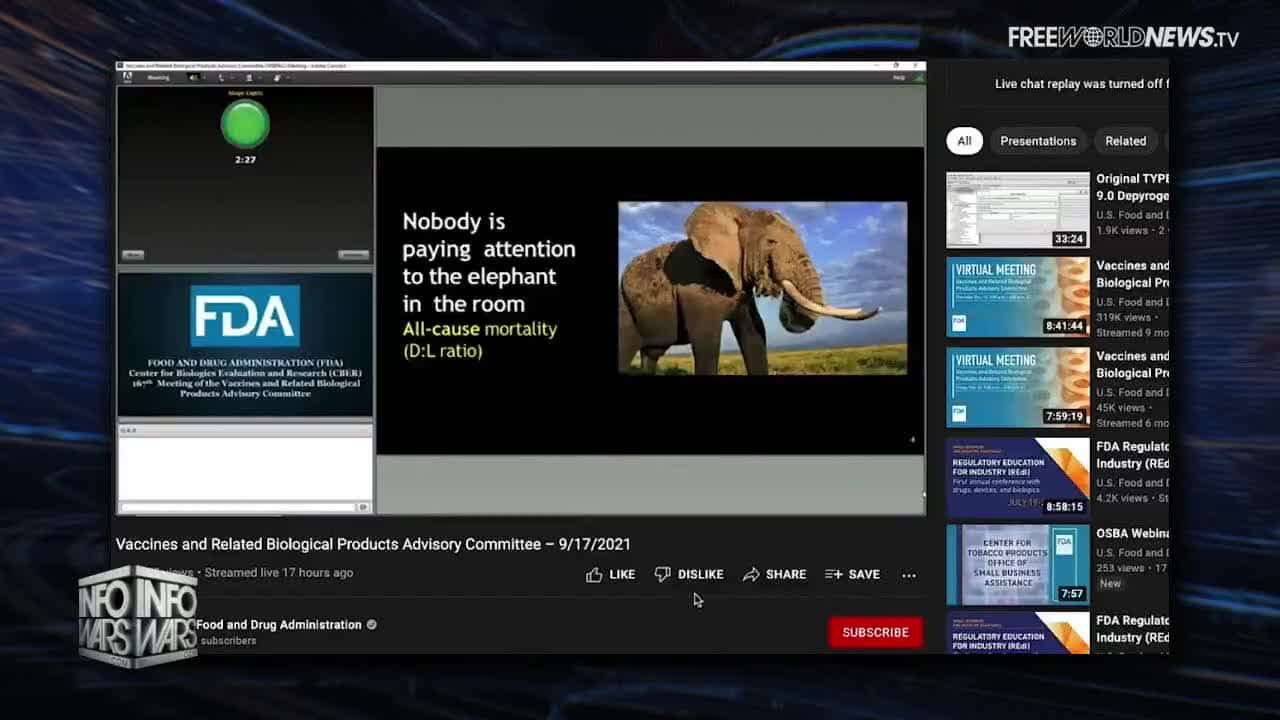Screen dimensions: 1280x720
Task: Click the 'All-cause mortality' slide text
Action: [480, 329]
